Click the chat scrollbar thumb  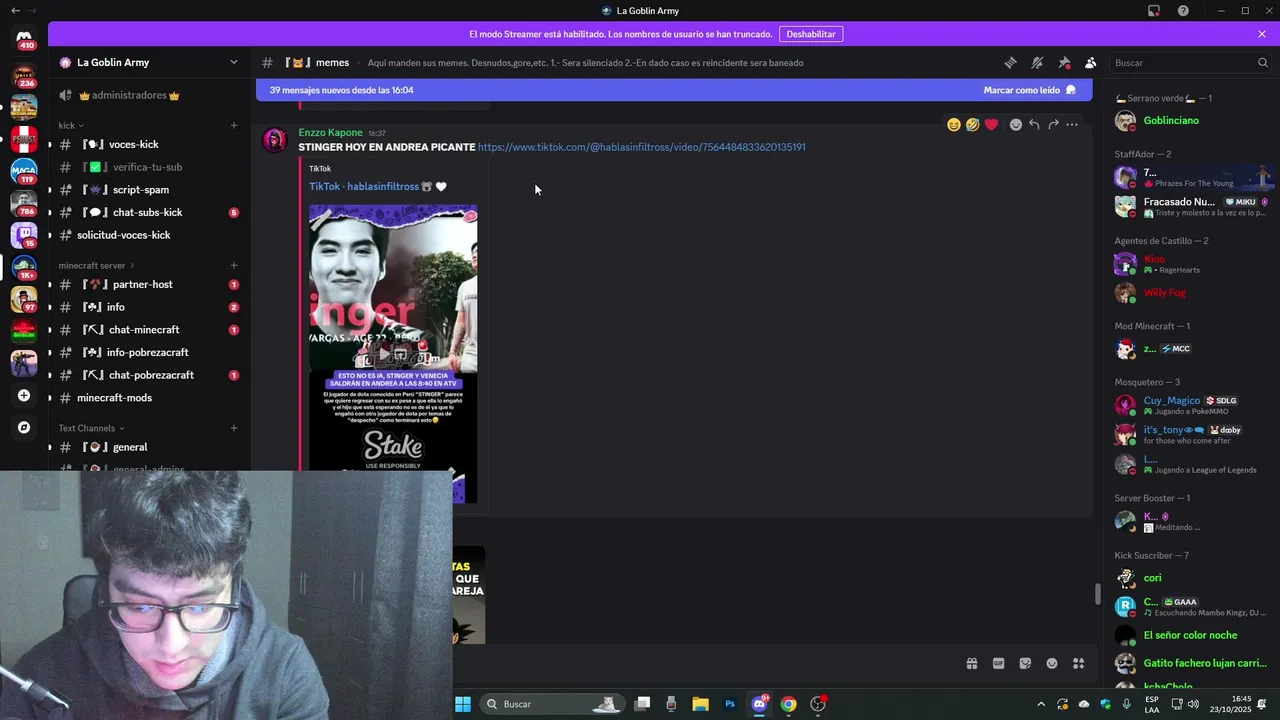(x=1098, y=594)
